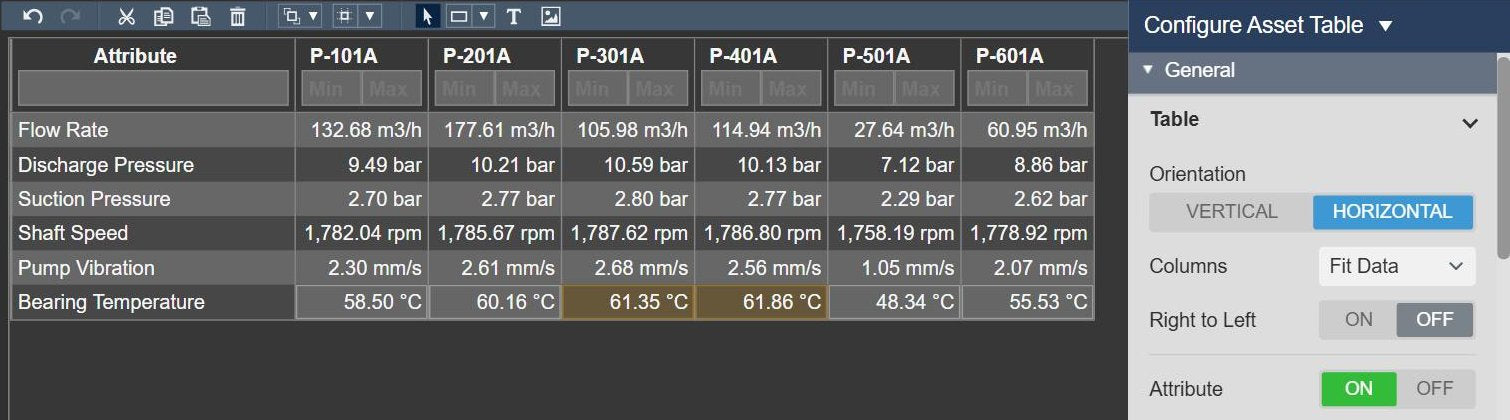The height and width of the screenshot is (420, 1510).
Task: Turn Right to Left ON
Action: point(1358,320)
